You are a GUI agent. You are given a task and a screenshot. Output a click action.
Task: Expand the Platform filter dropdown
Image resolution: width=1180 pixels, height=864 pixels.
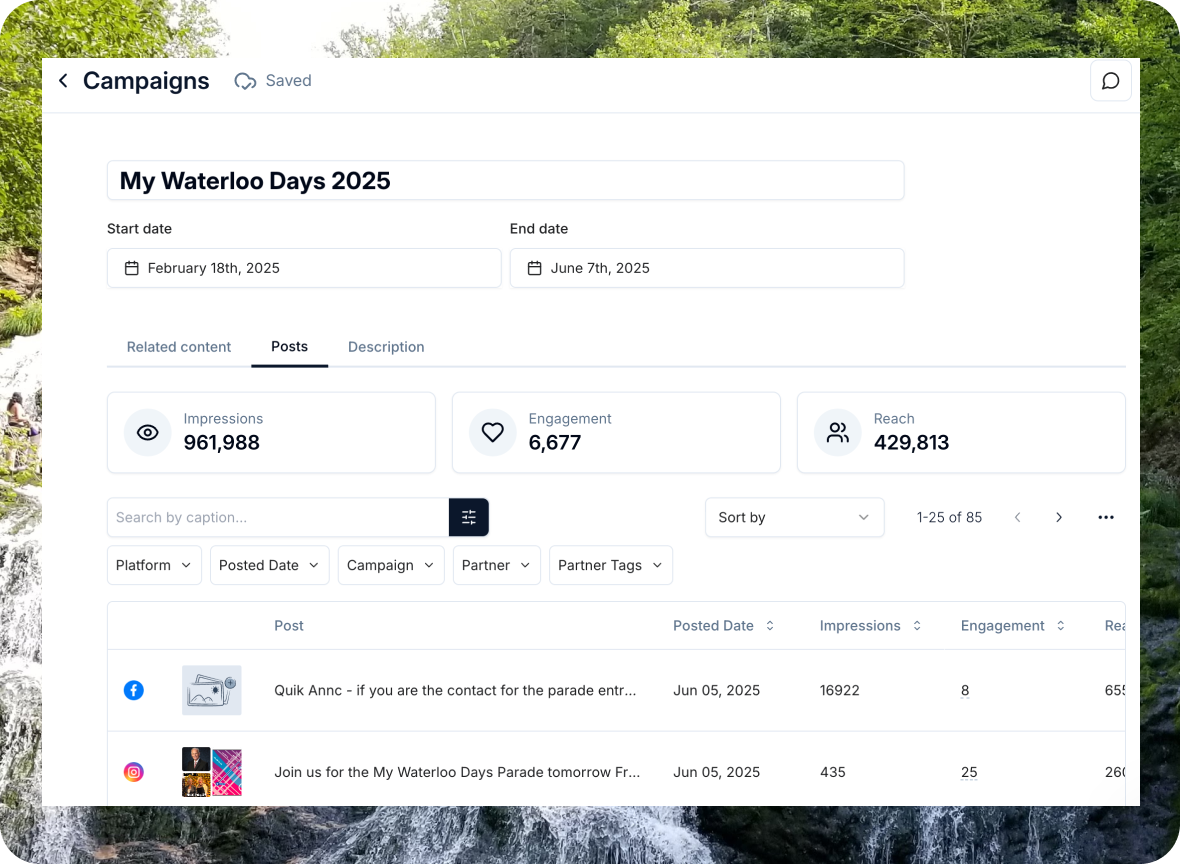point(154,565)
